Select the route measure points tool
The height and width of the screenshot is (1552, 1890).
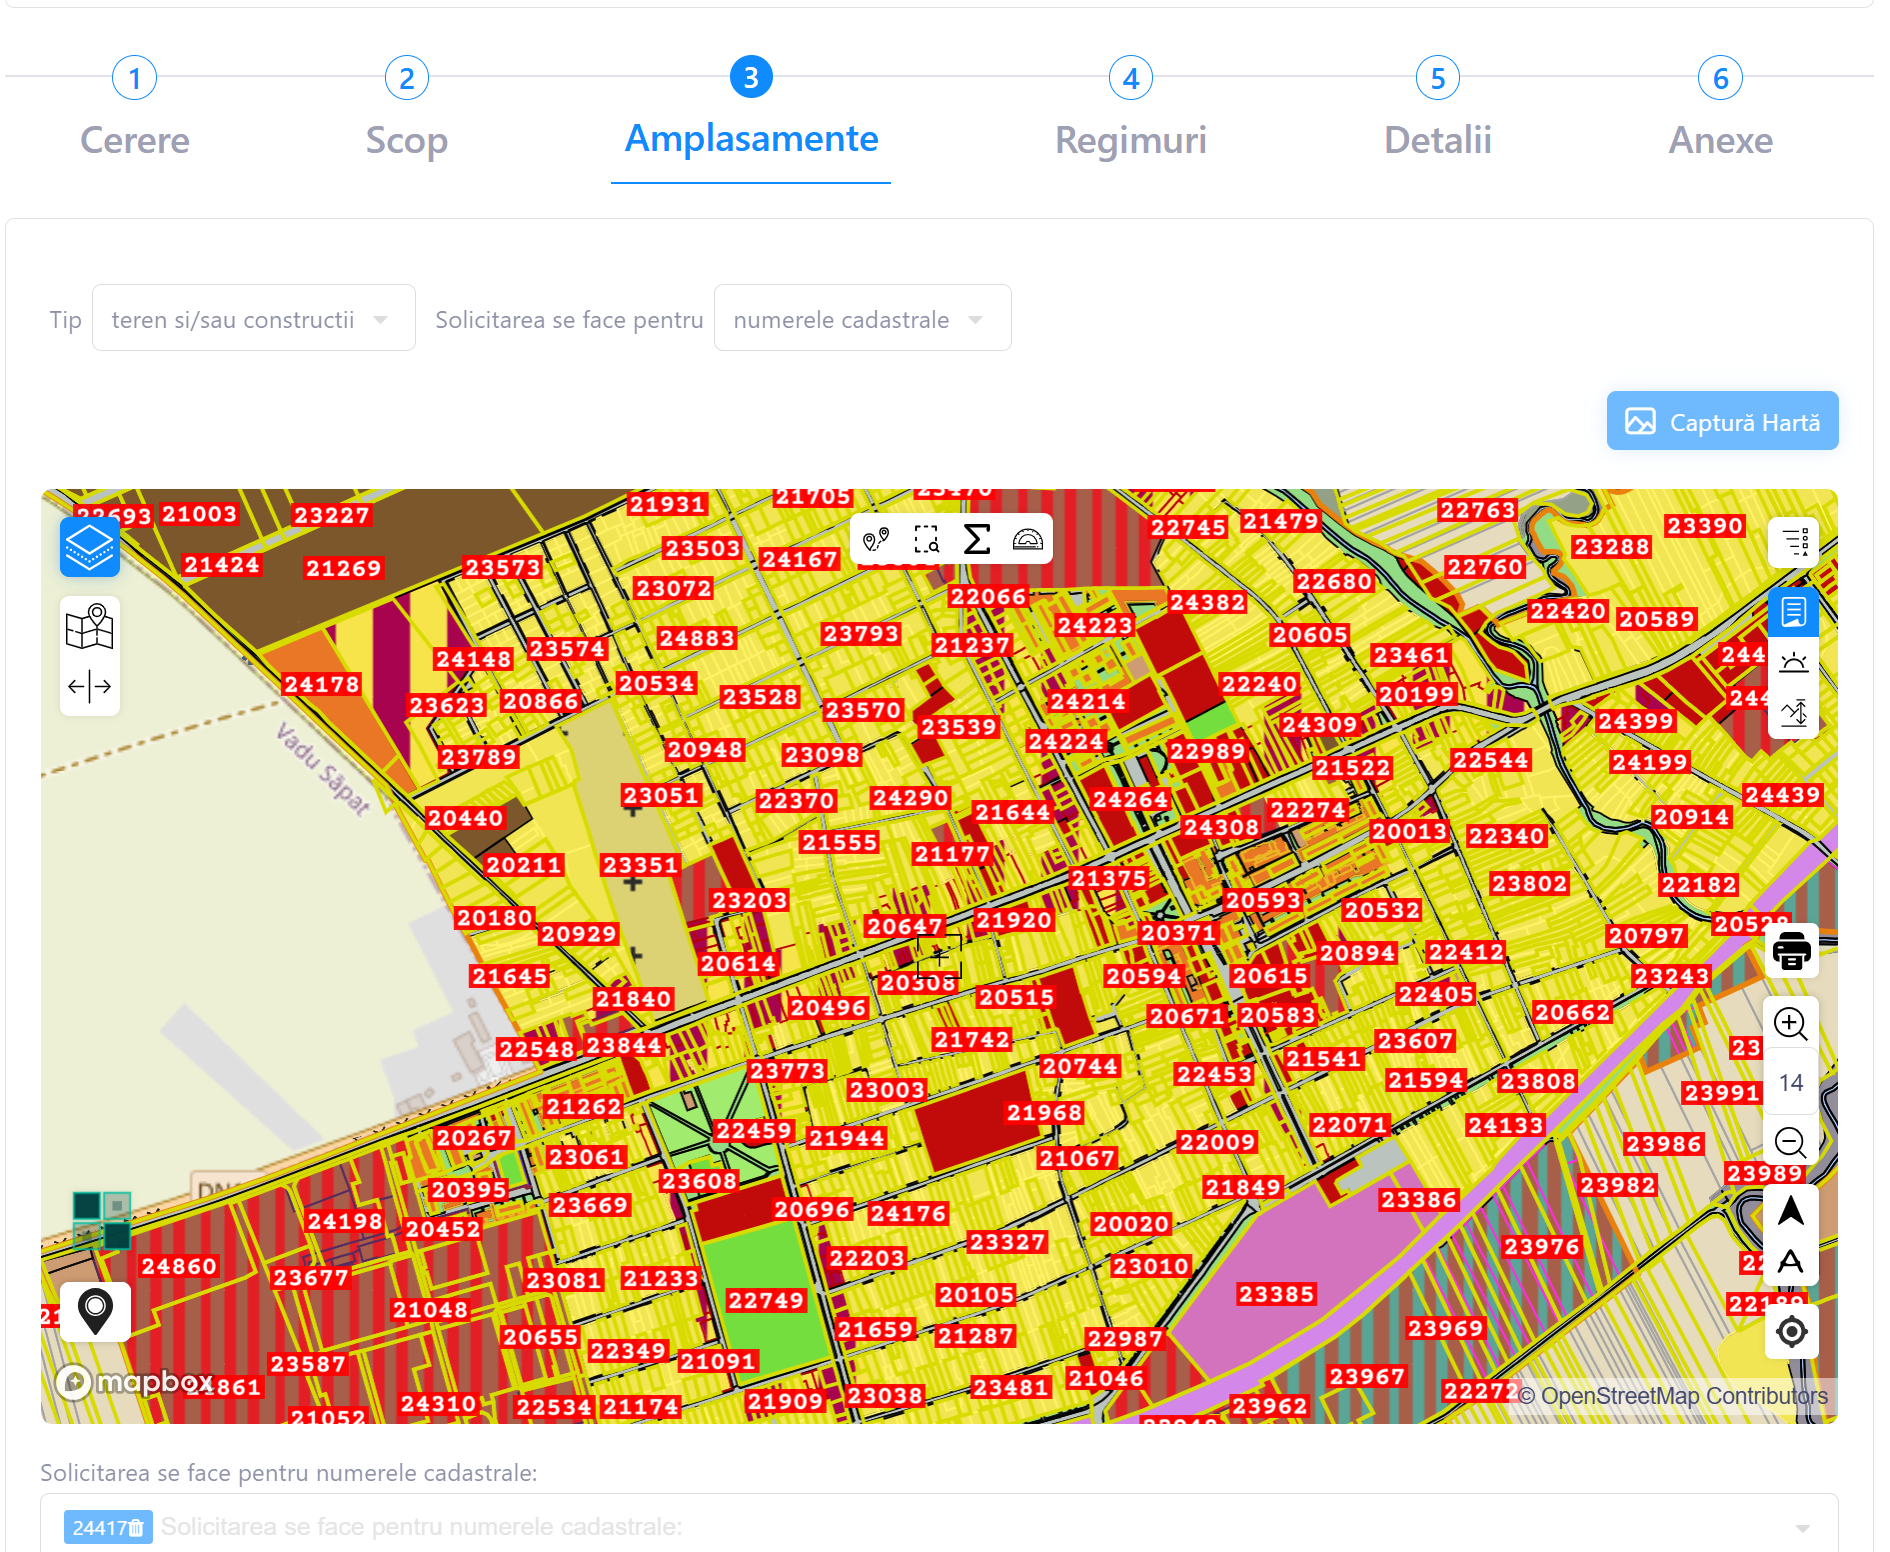[x=876, y=540]
